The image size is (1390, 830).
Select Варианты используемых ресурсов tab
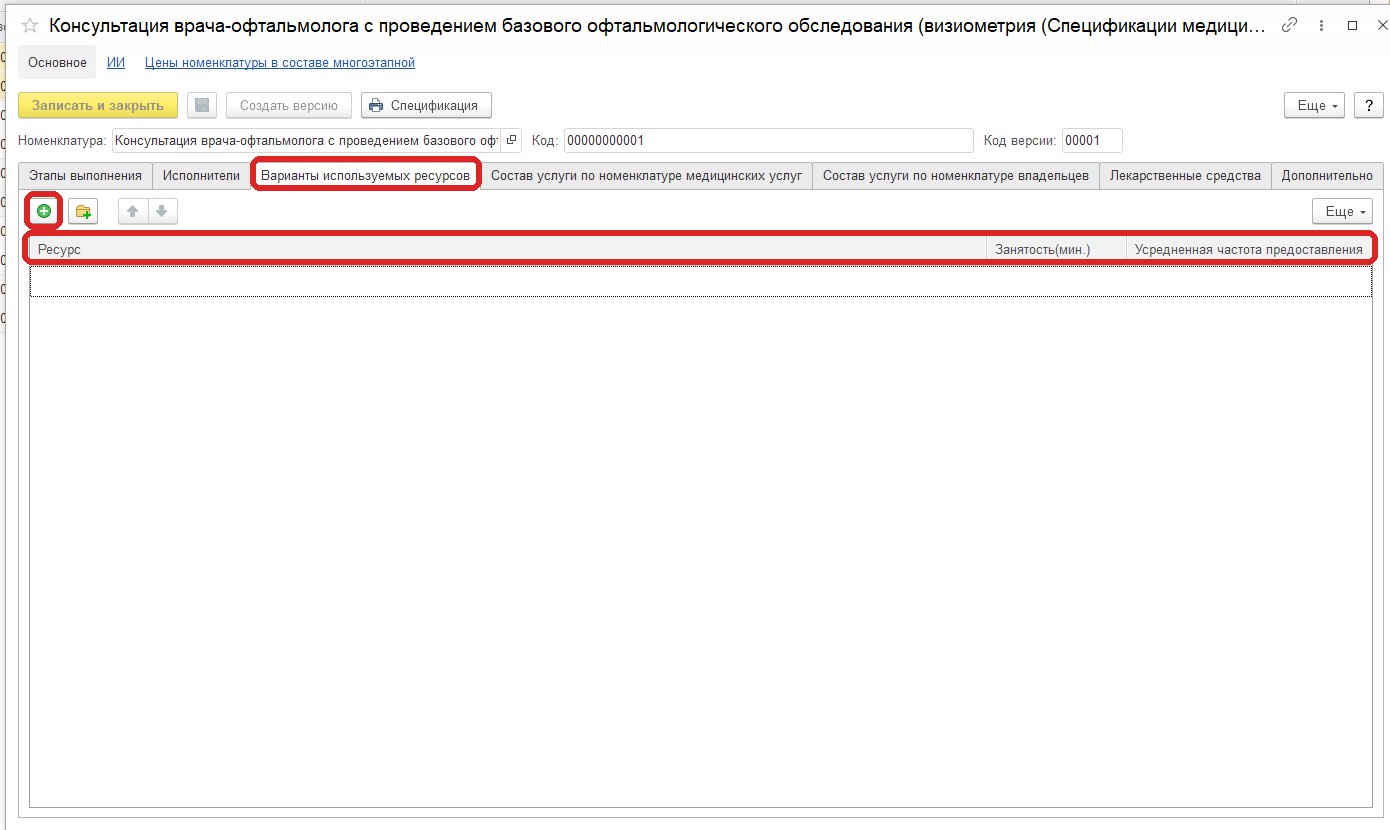[x=366, y=176]
